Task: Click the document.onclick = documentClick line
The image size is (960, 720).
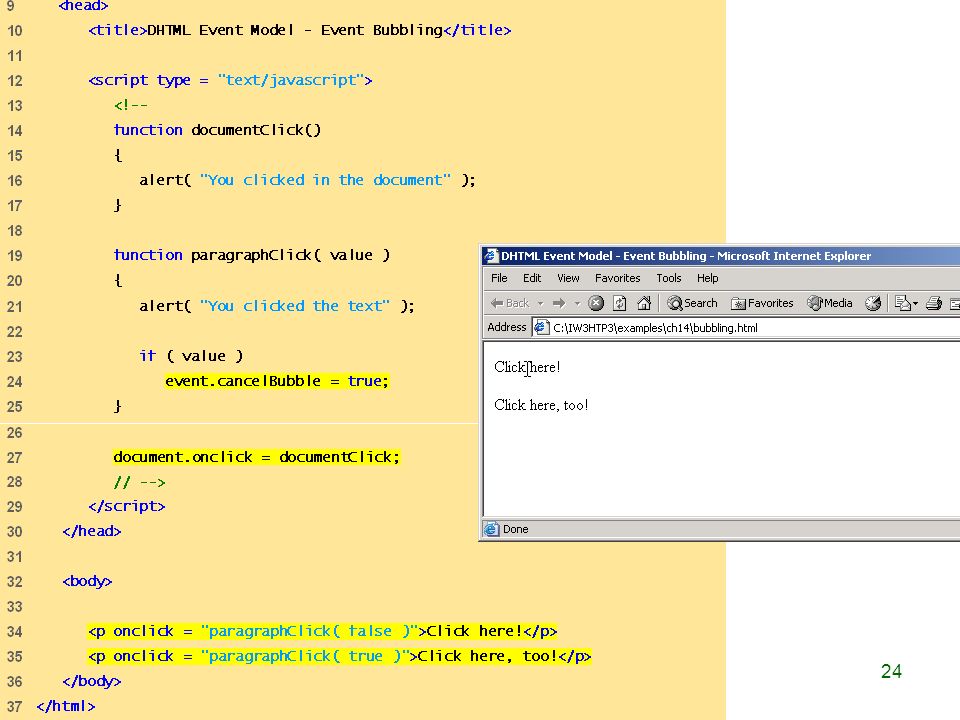Action: coord(257,457)
